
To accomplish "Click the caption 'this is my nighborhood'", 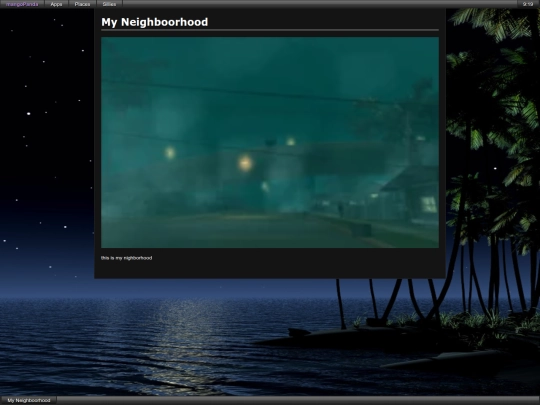I will click(x=126, y=258).
